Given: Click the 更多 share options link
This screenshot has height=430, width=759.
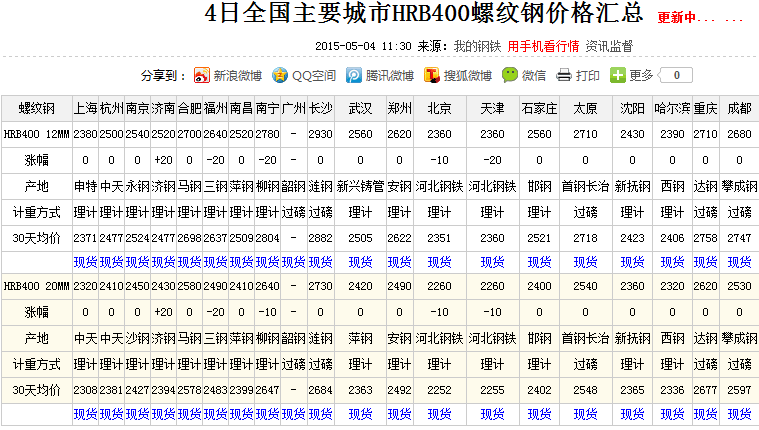Looking at the screenshot, I should [x=641, y=76].
